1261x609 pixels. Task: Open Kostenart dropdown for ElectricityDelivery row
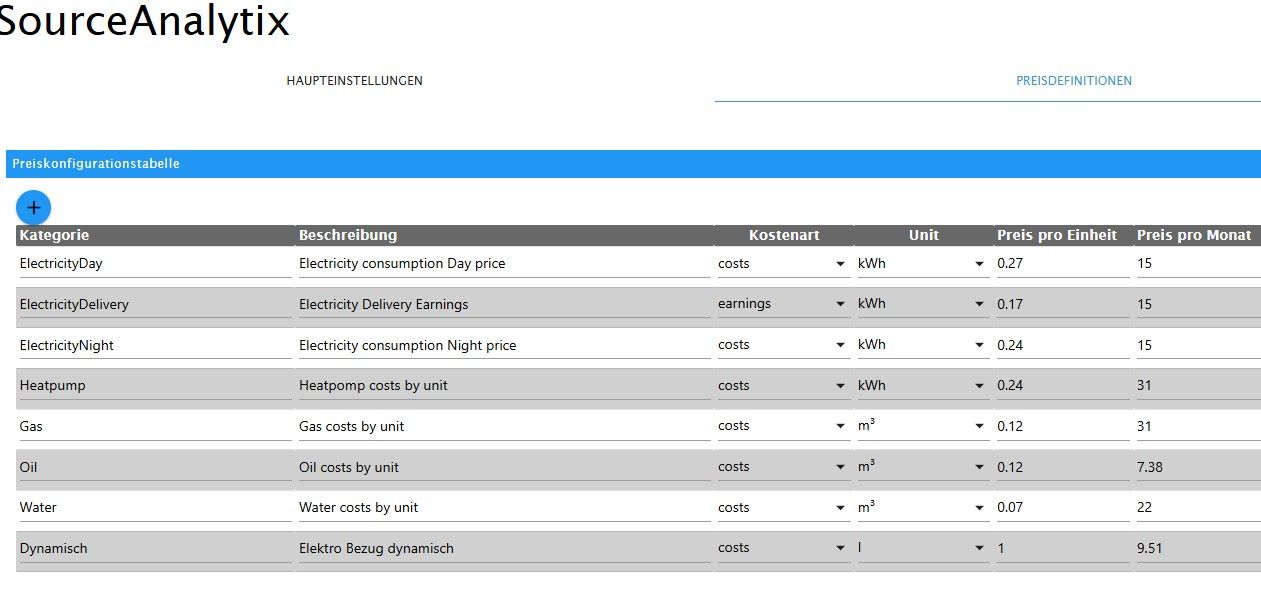coord(783,304)
